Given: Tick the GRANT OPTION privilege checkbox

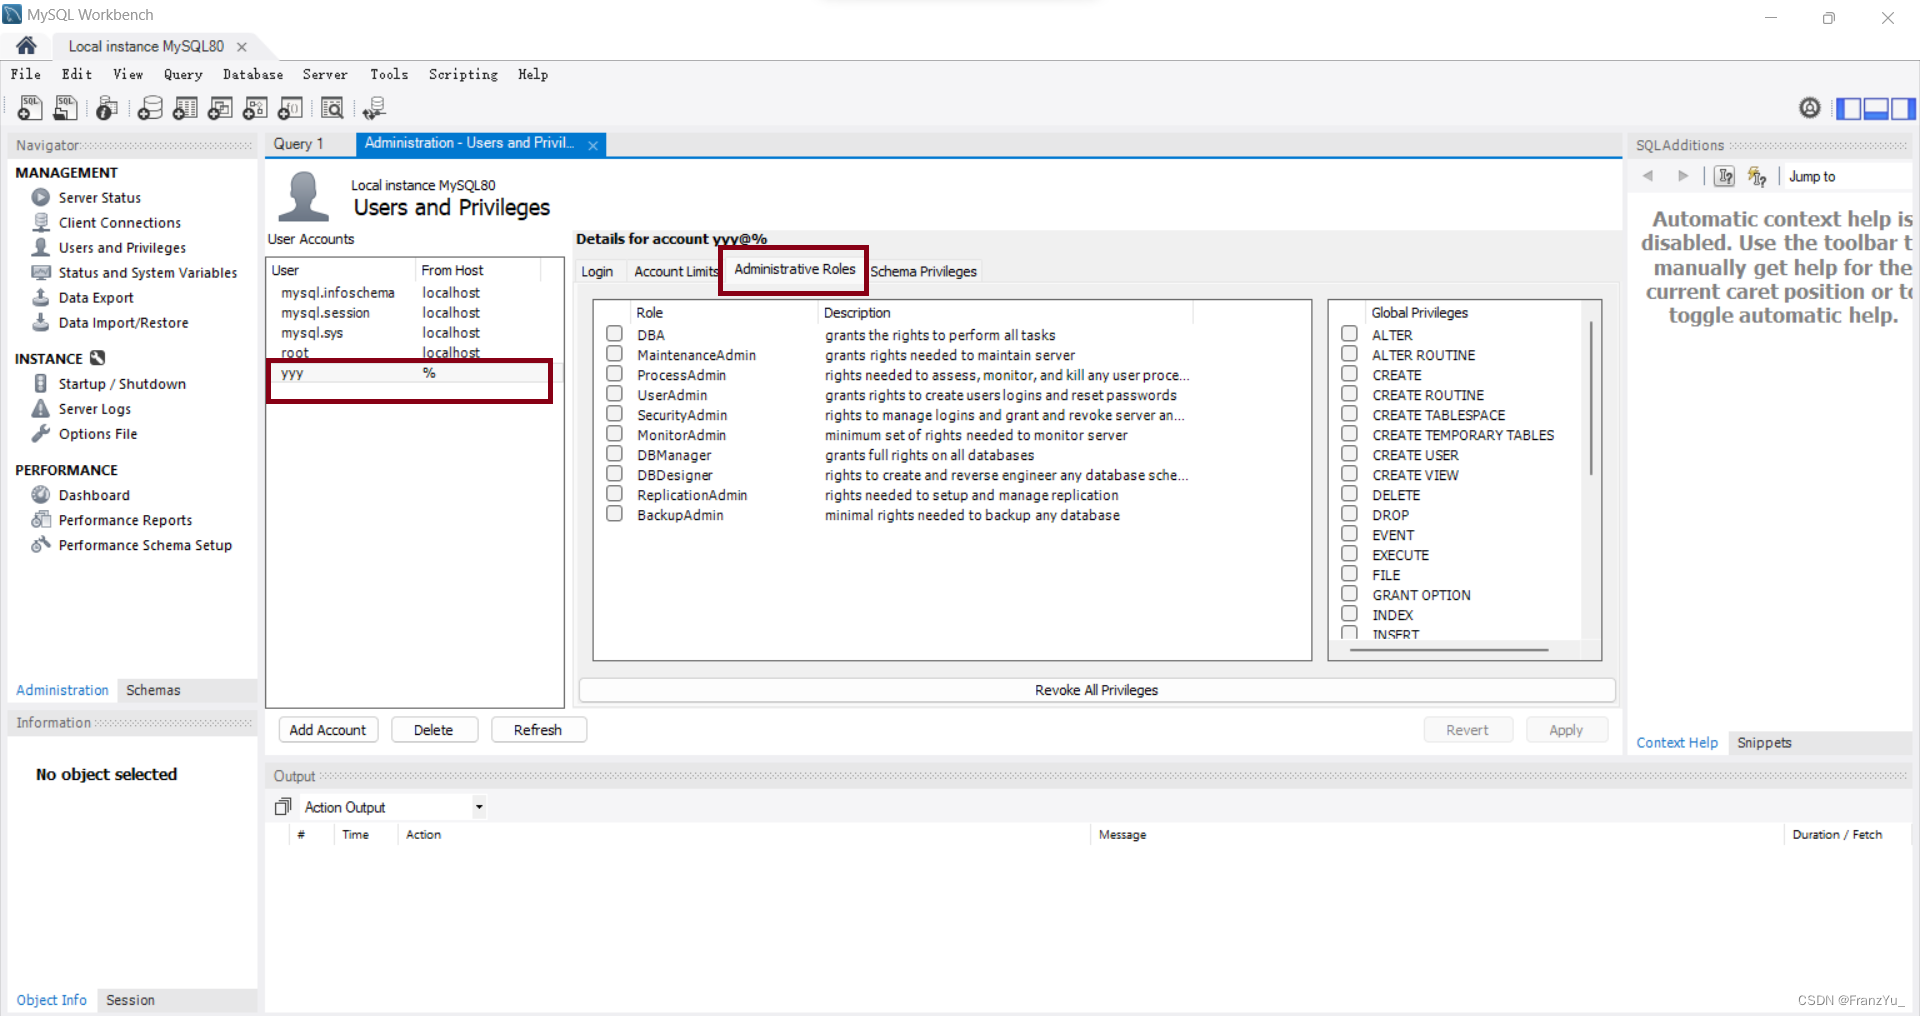Looking at the screenshot, I should (1350, 593).
